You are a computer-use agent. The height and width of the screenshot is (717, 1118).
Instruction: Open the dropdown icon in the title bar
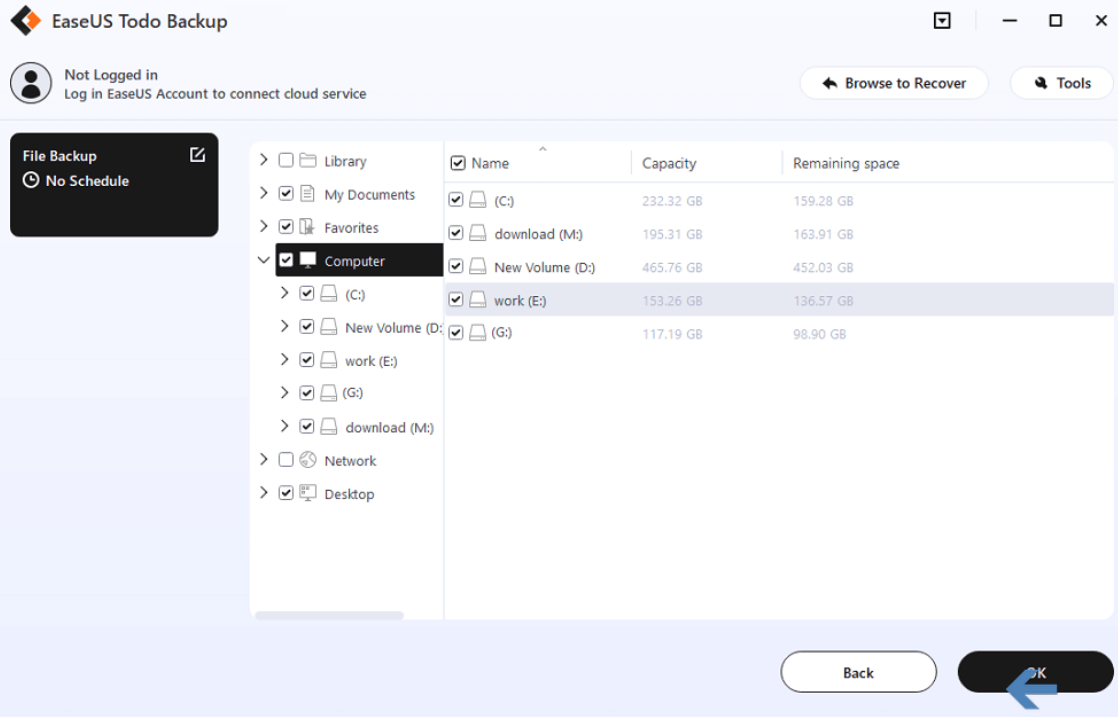pos(941,20)
